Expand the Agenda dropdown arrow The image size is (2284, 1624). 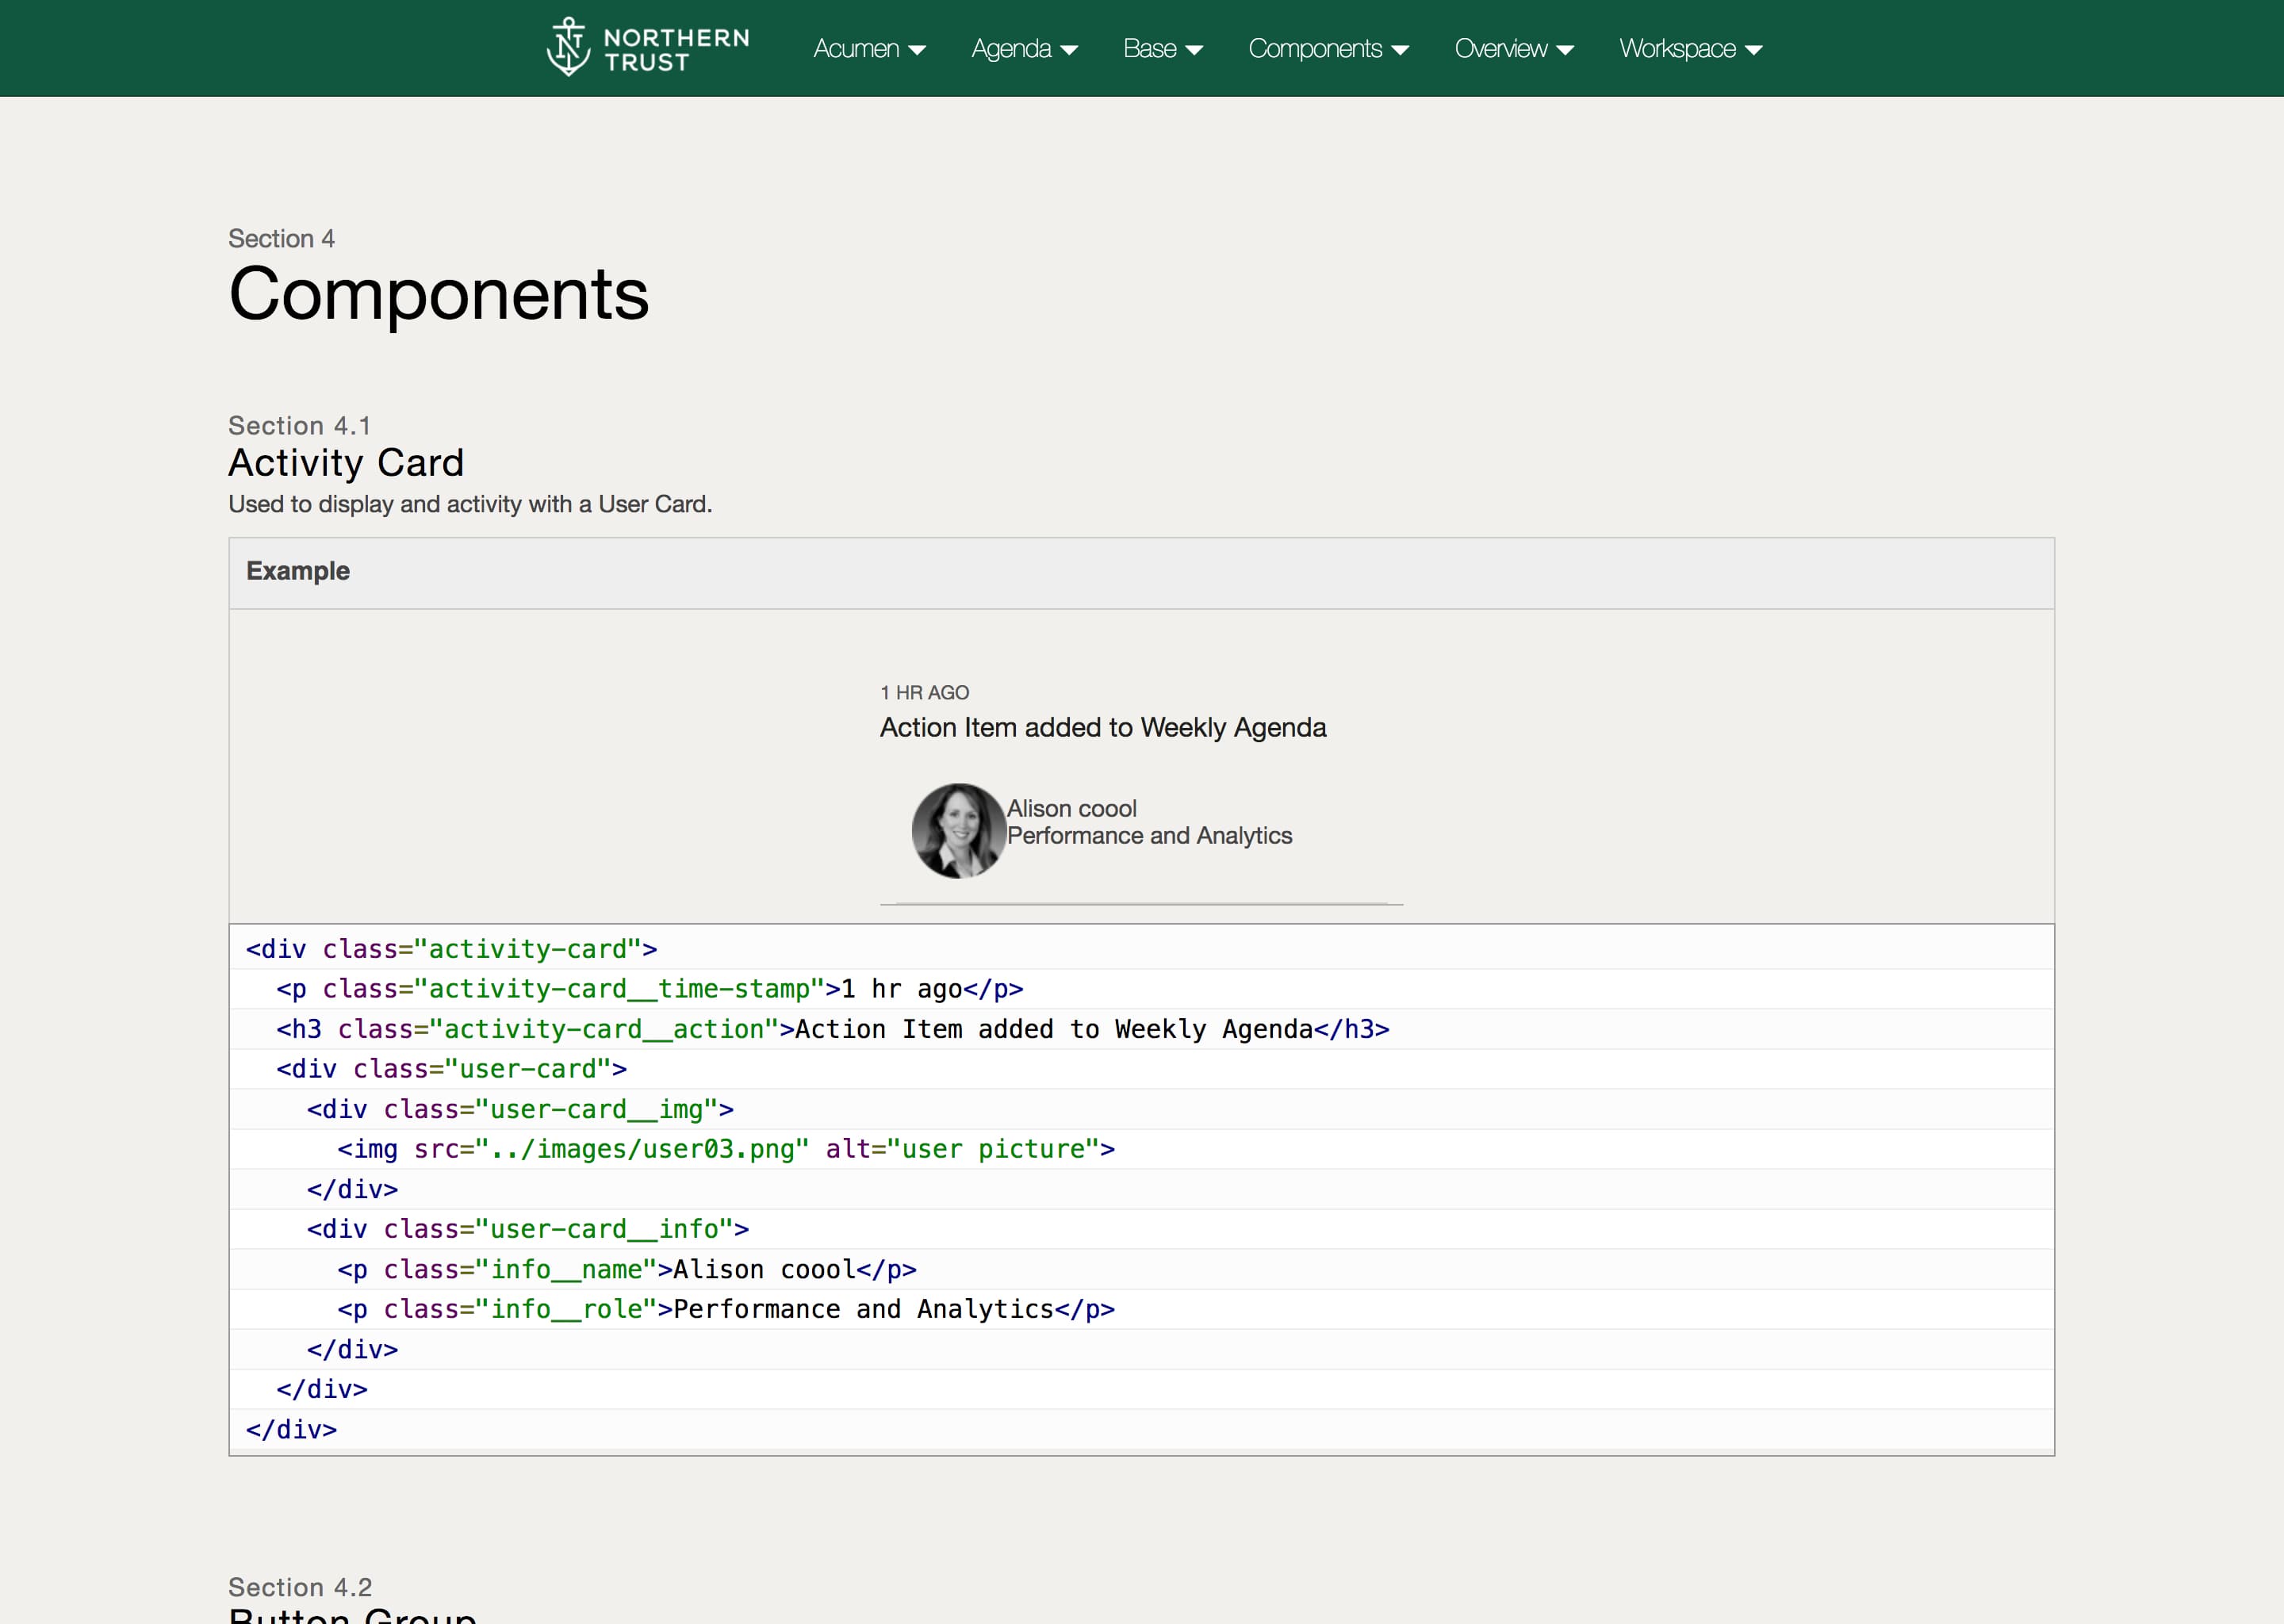[x=1069, y=50]
